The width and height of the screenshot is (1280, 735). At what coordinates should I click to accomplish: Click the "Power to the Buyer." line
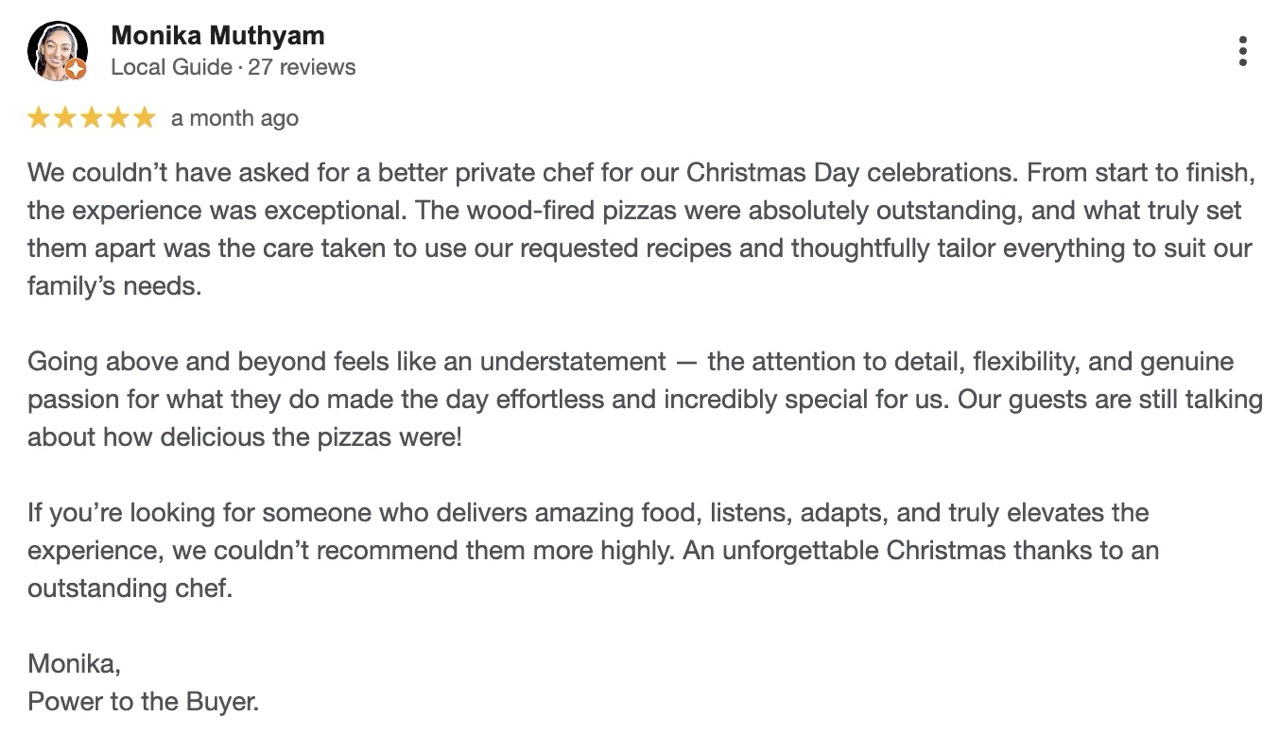coord(143,701)
